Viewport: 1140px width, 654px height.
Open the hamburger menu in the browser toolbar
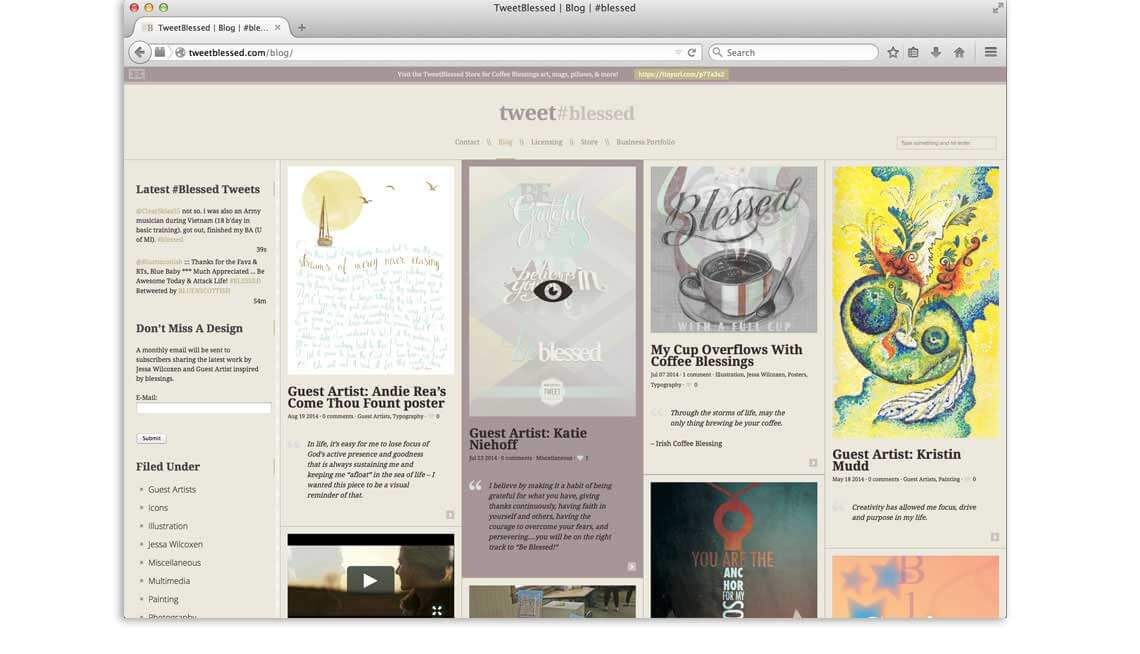click(990, 52)
